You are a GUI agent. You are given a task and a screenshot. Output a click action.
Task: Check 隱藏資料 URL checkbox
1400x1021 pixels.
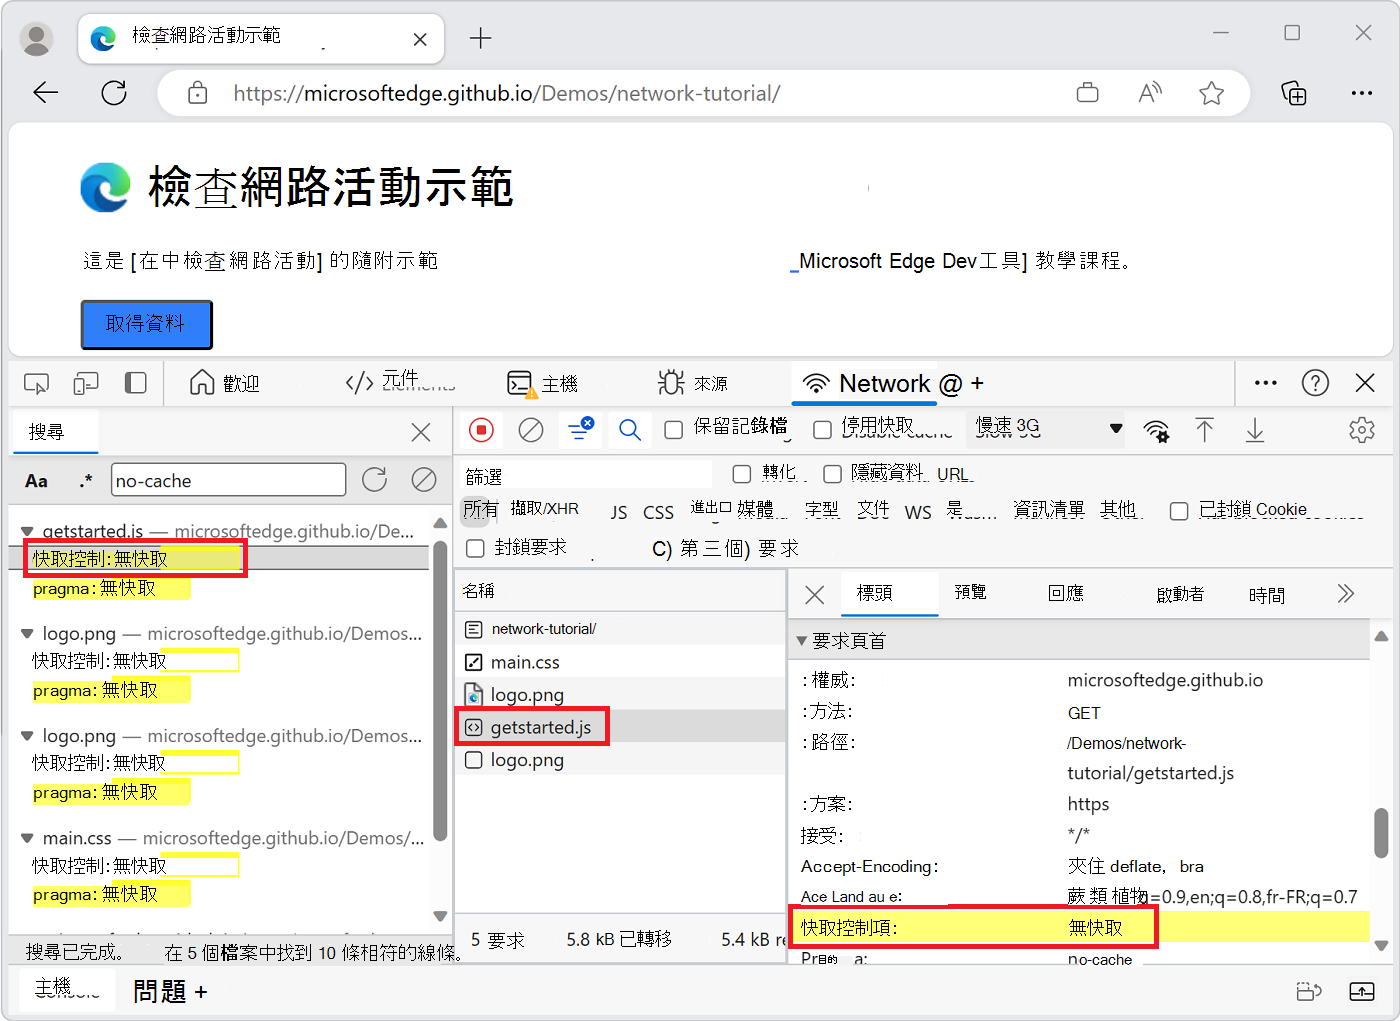tap(832, 474)
